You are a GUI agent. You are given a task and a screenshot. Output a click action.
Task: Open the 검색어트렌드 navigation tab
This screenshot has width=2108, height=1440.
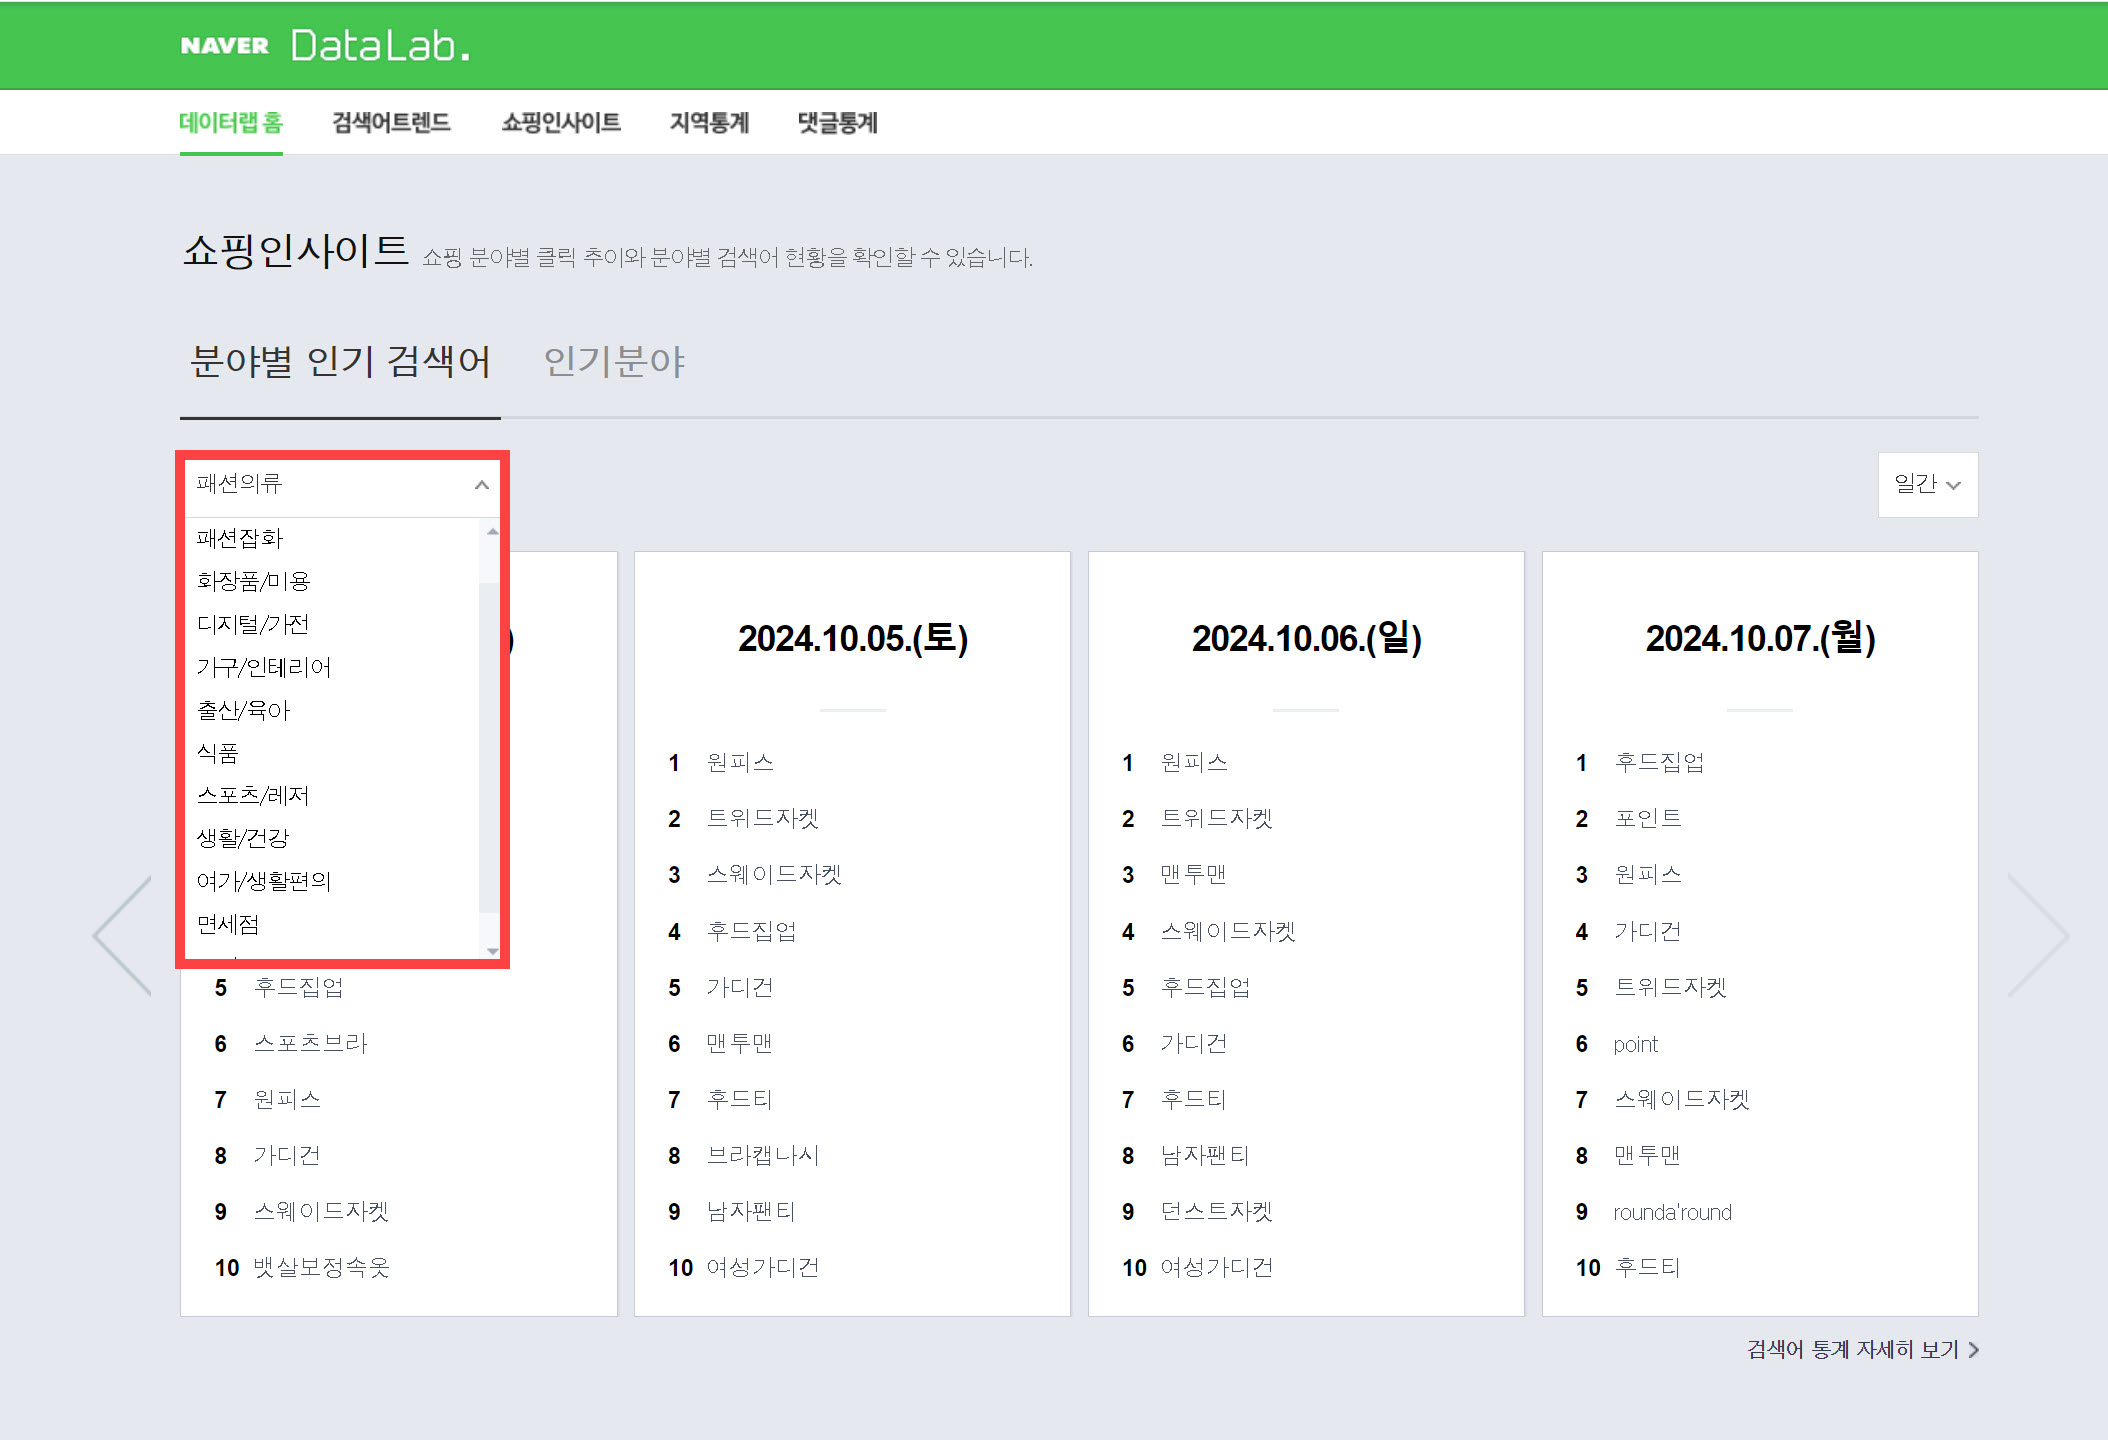pyautogui.click(x=391, y=123)
